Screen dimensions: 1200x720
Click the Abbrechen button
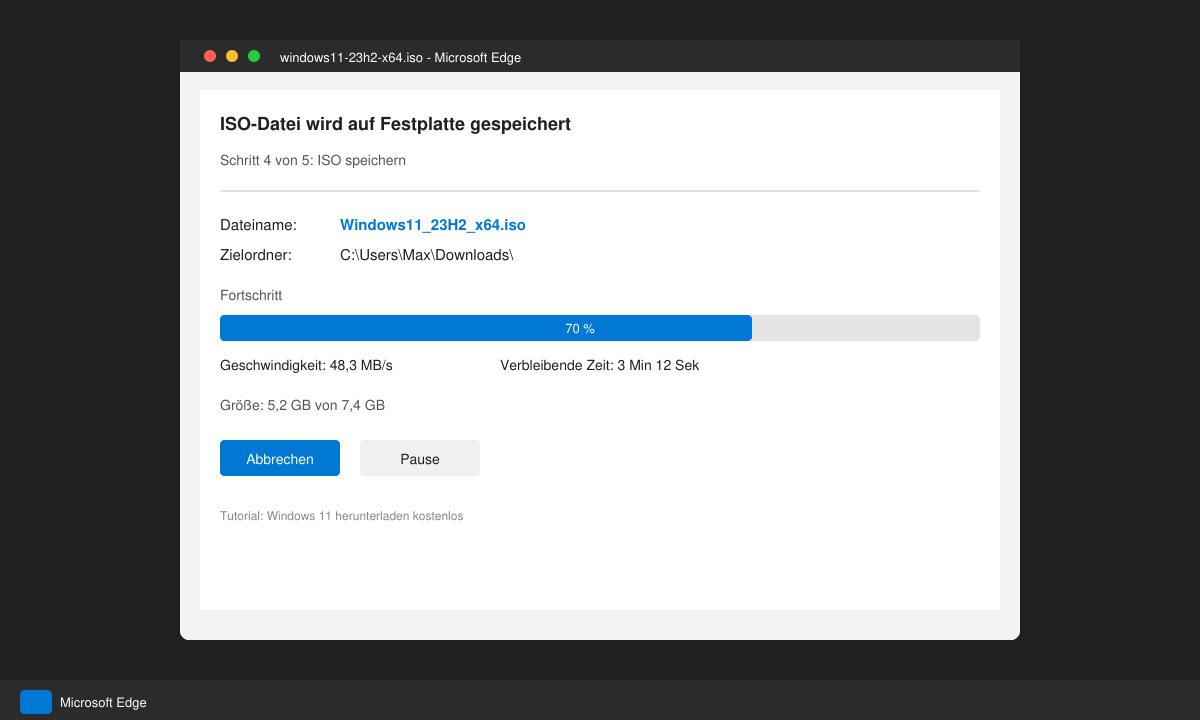tap(280, 458)
